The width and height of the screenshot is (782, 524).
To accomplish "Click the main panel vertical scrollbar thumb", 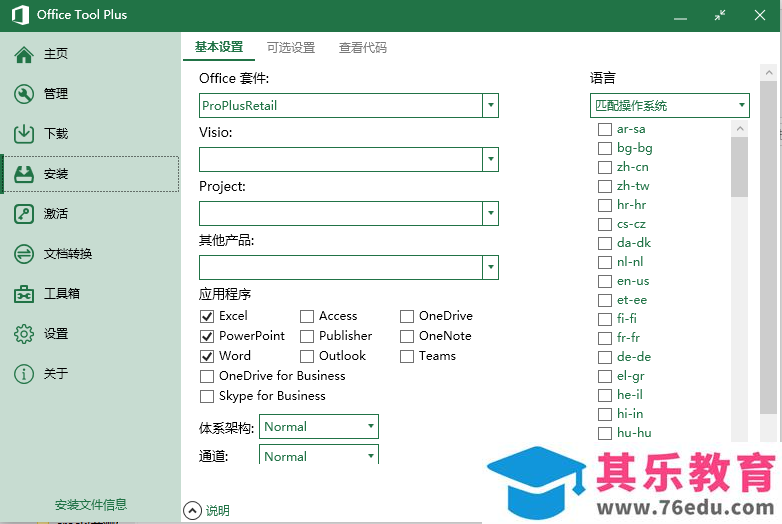I will point(769,247).
